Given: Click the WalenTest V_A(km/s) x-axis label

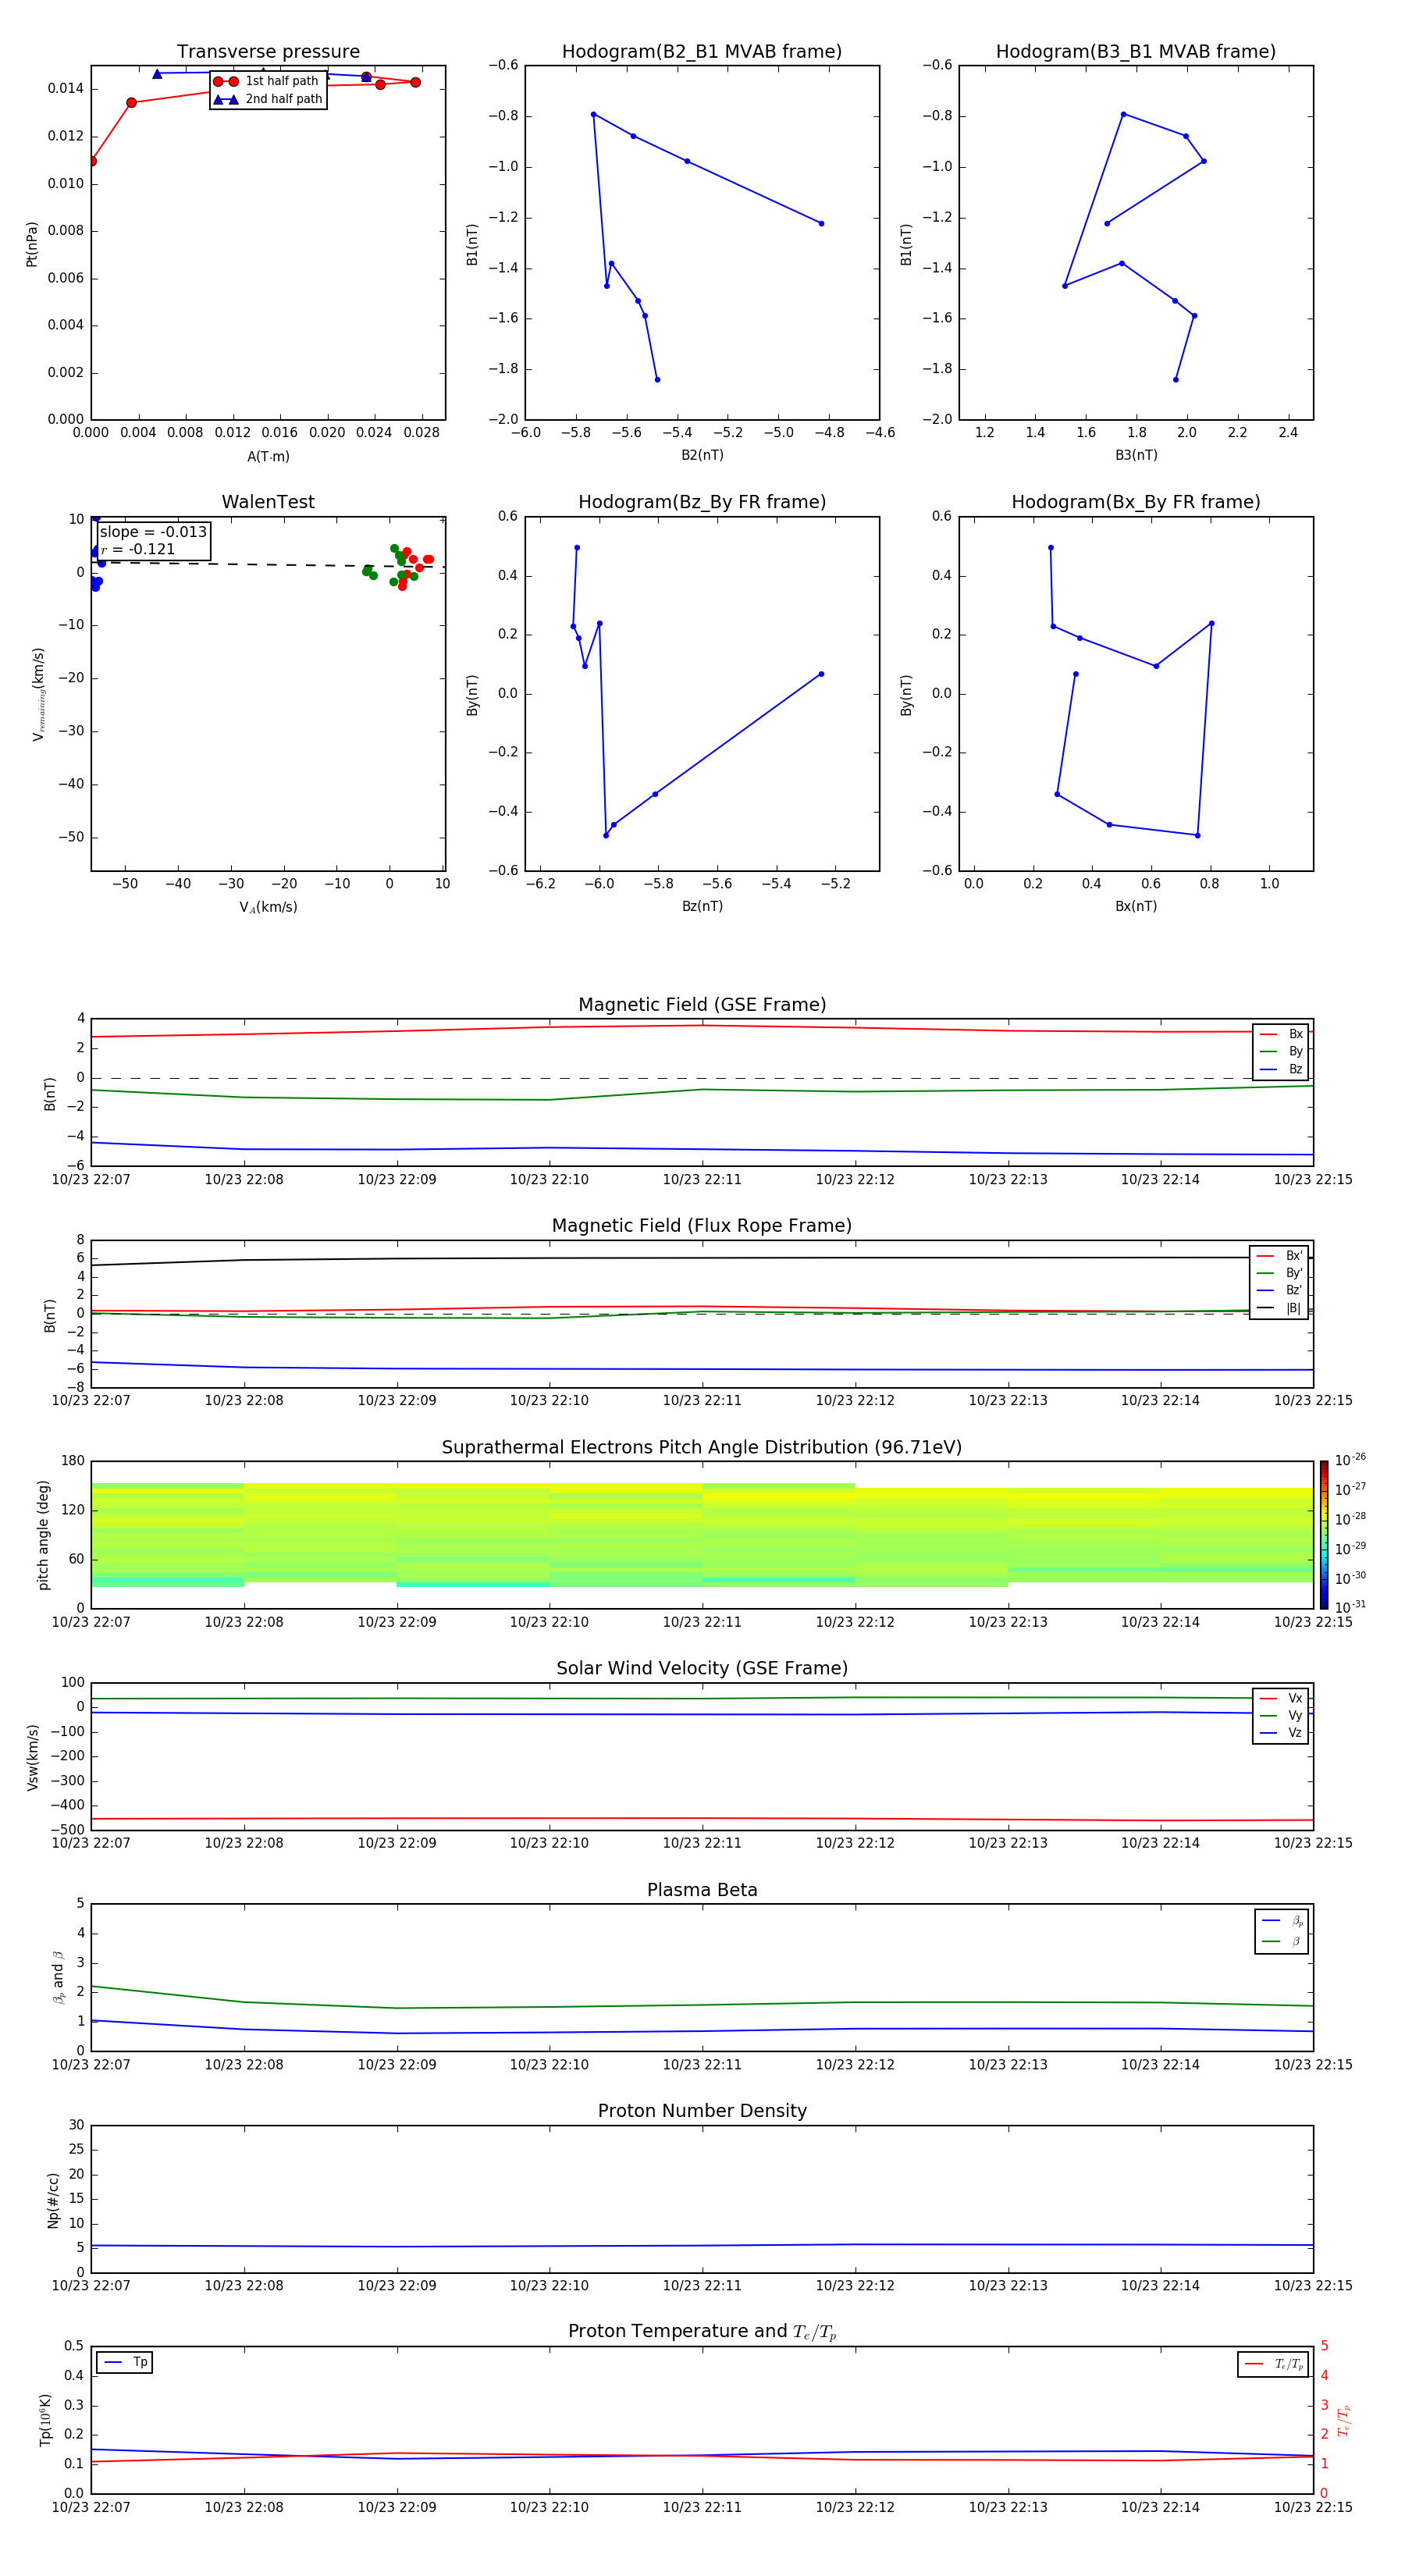Looking at the screenshot, I should click(268, 907).
